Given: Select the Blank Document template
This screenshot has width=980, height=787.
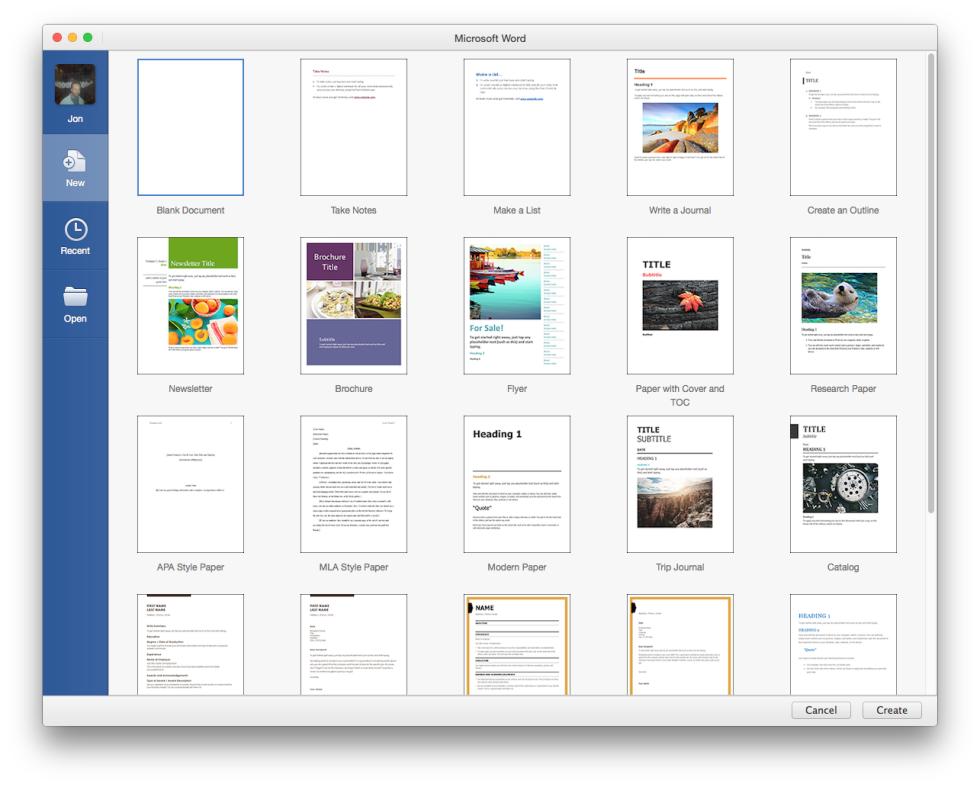Looking at the screenshot, I should tap(190, 127).
